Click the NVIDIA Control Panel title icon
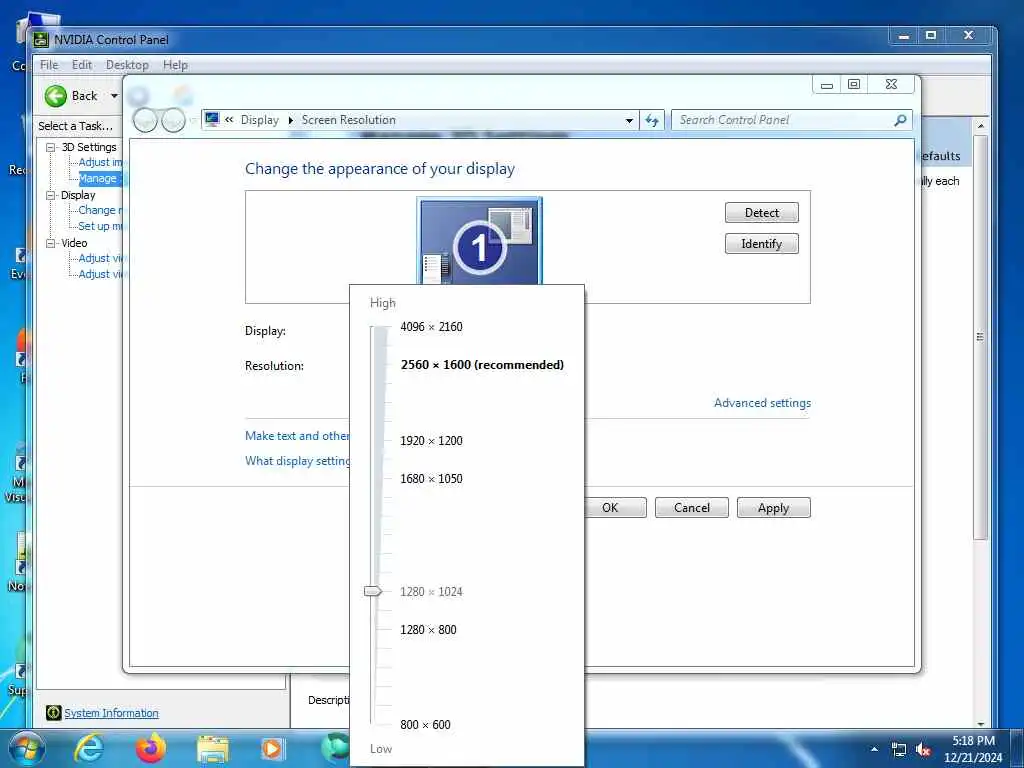 41,40
